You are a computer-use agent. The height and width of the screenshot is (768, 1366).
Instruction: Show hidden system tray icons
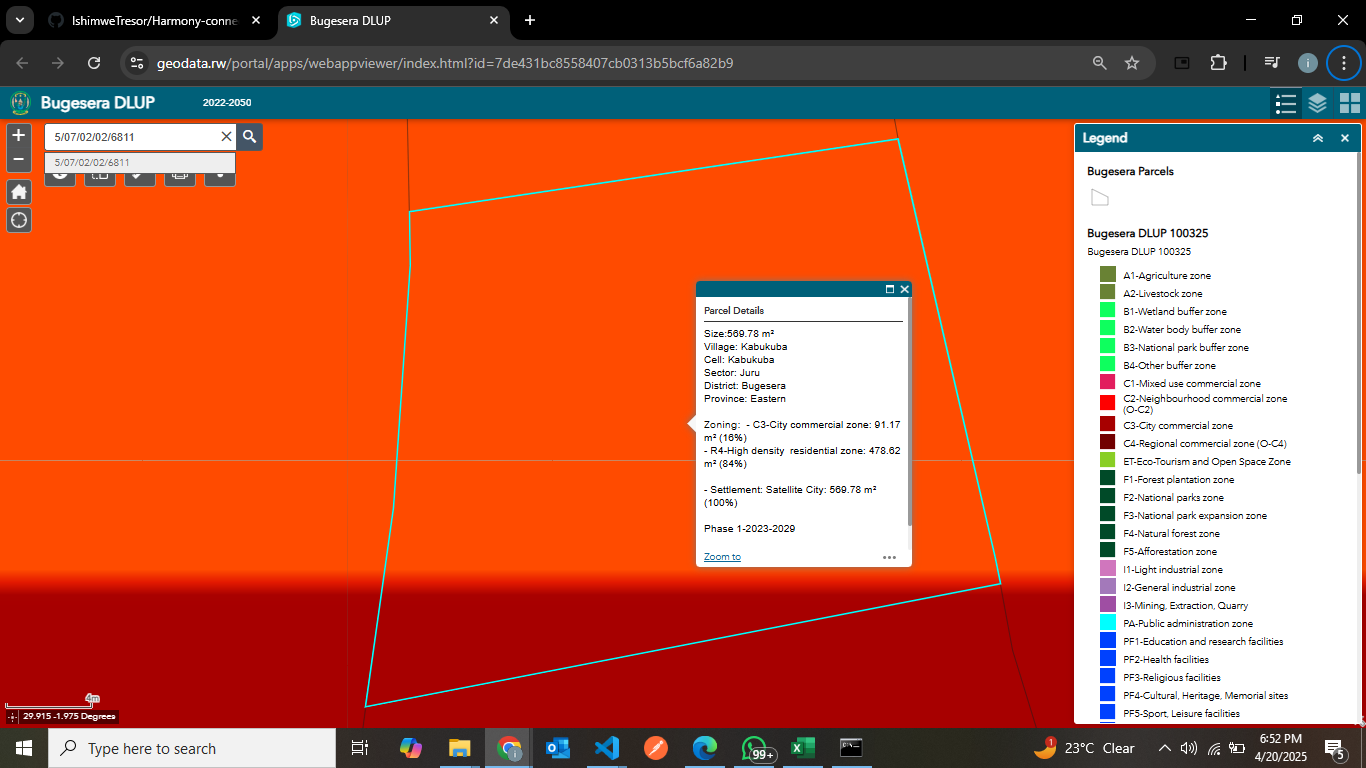tap(1164, 748)
